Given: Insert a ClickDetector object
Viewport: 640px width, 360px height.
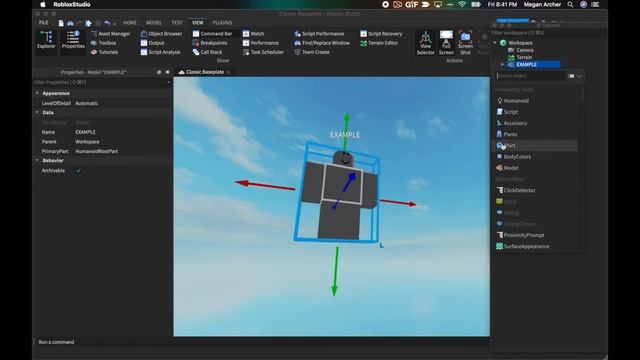Looking at the screenshot, I should click(536, 190).
